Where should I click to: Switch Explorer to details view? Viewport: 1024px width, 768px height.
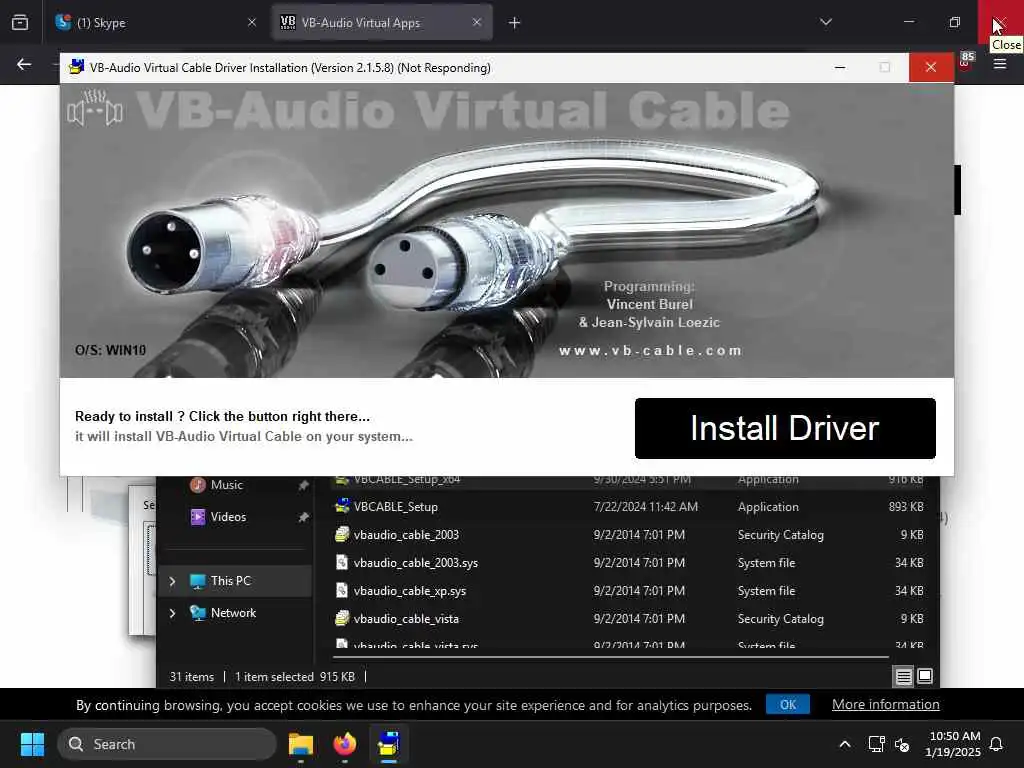(903, 677)
